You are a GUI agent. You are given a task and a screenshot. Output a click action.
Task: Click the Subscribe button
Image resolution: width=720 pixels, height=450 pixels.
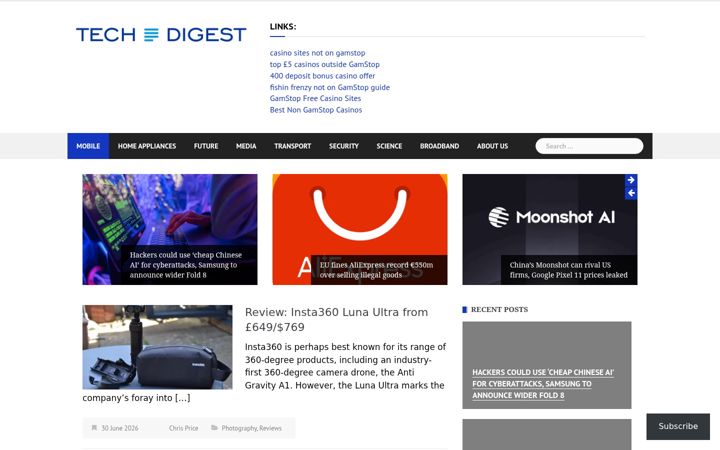(678, 426)
